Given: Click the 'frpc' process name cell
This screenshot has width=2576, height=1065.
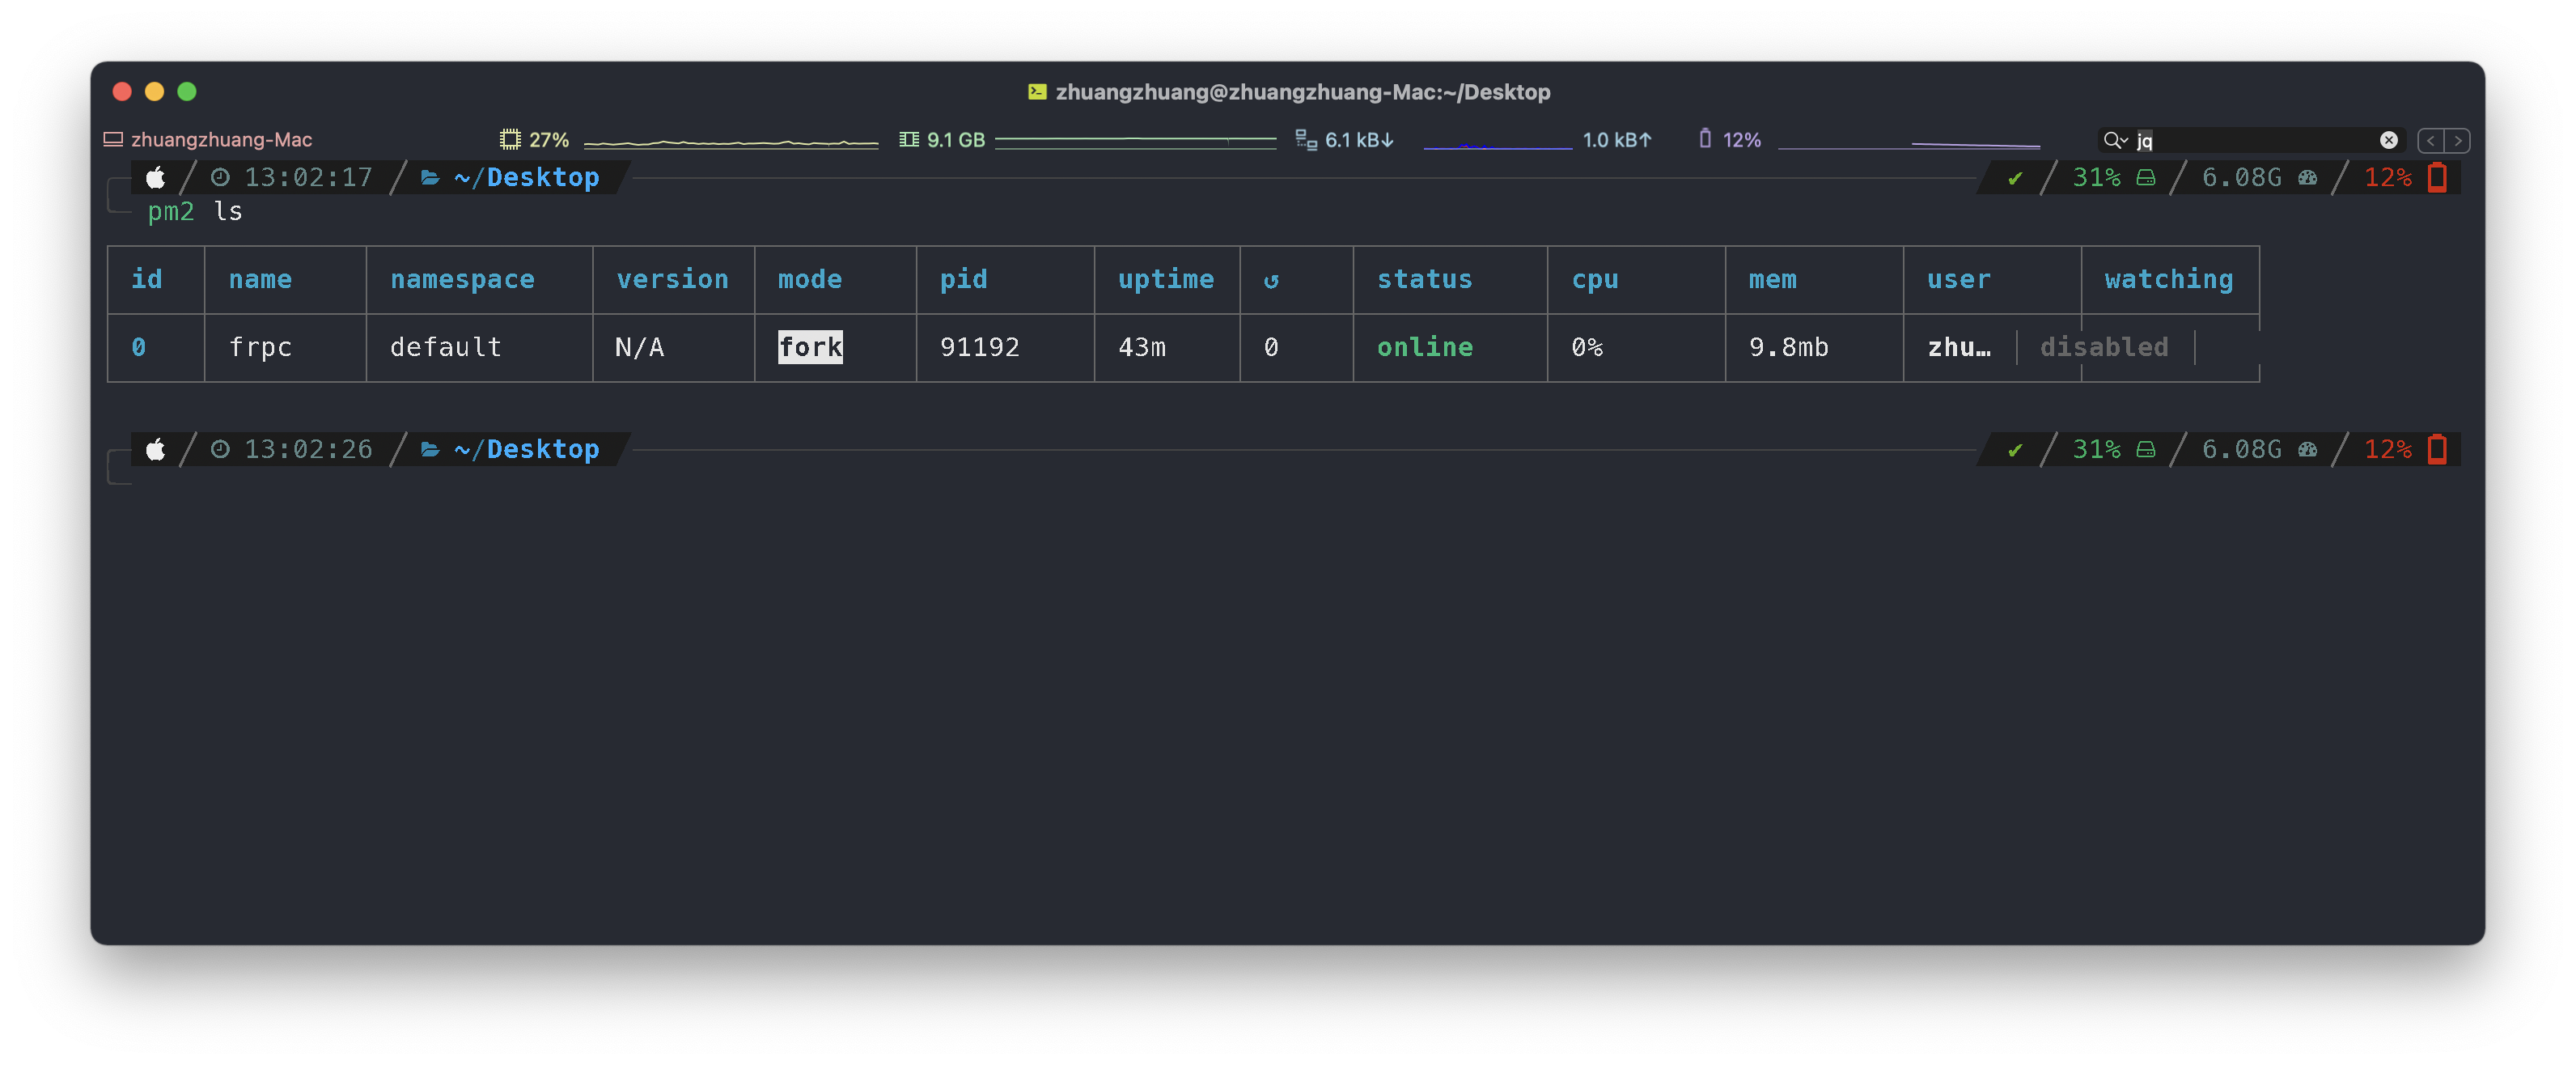Looking at the screenshot, I should click(x=260, y=348).
